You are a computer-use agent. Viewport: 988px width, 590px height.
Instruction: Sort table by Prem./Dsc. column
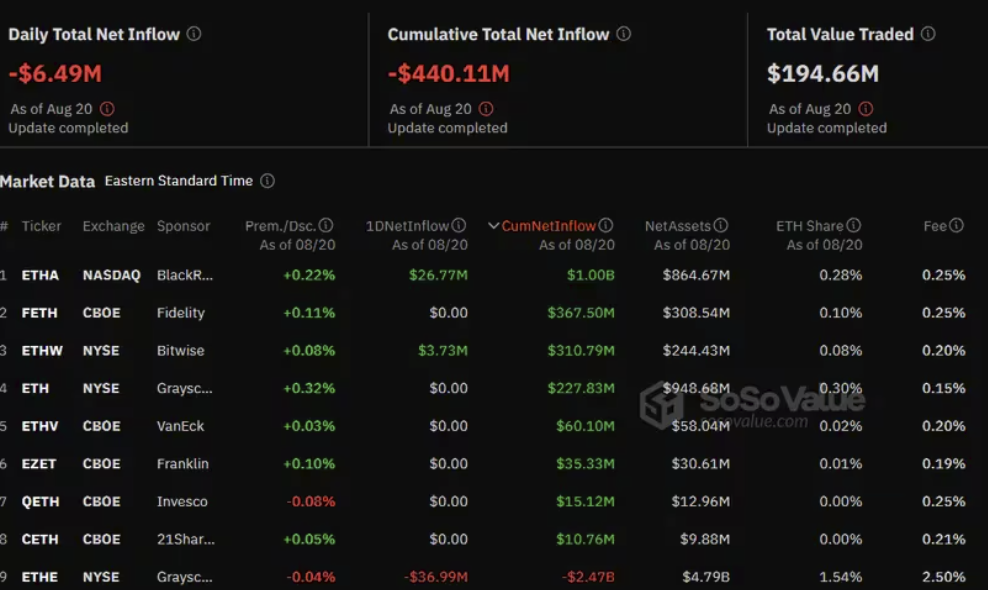pos(280,226)
